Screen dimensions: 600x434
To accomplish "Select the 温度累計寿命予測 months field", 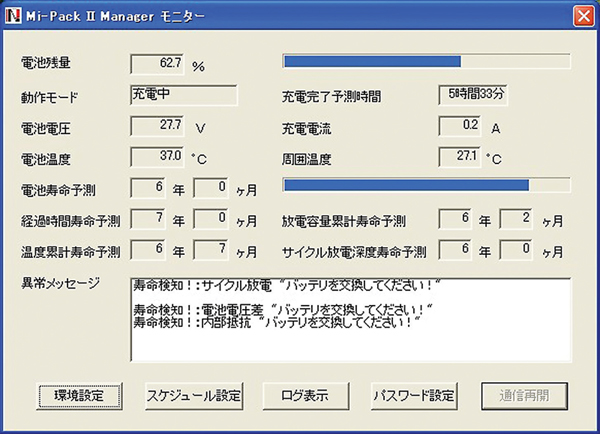I will (211, 250).
